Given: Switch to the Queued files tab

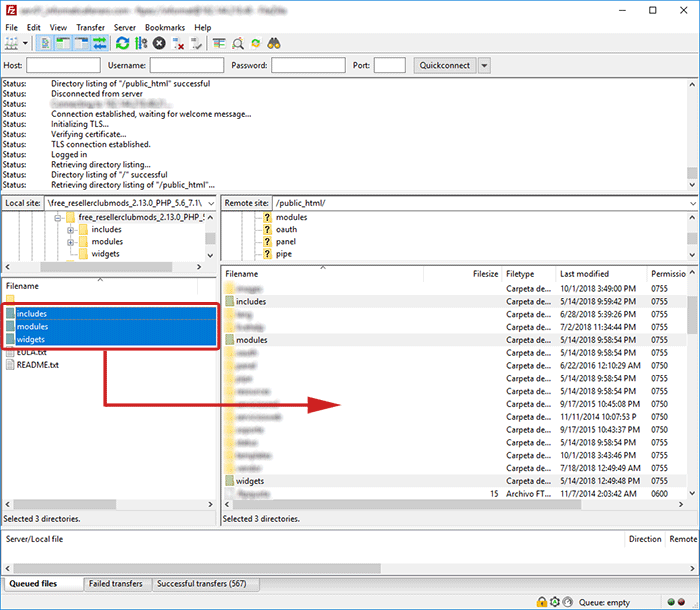Looking at the screenshot, I should tap(43, 584).
